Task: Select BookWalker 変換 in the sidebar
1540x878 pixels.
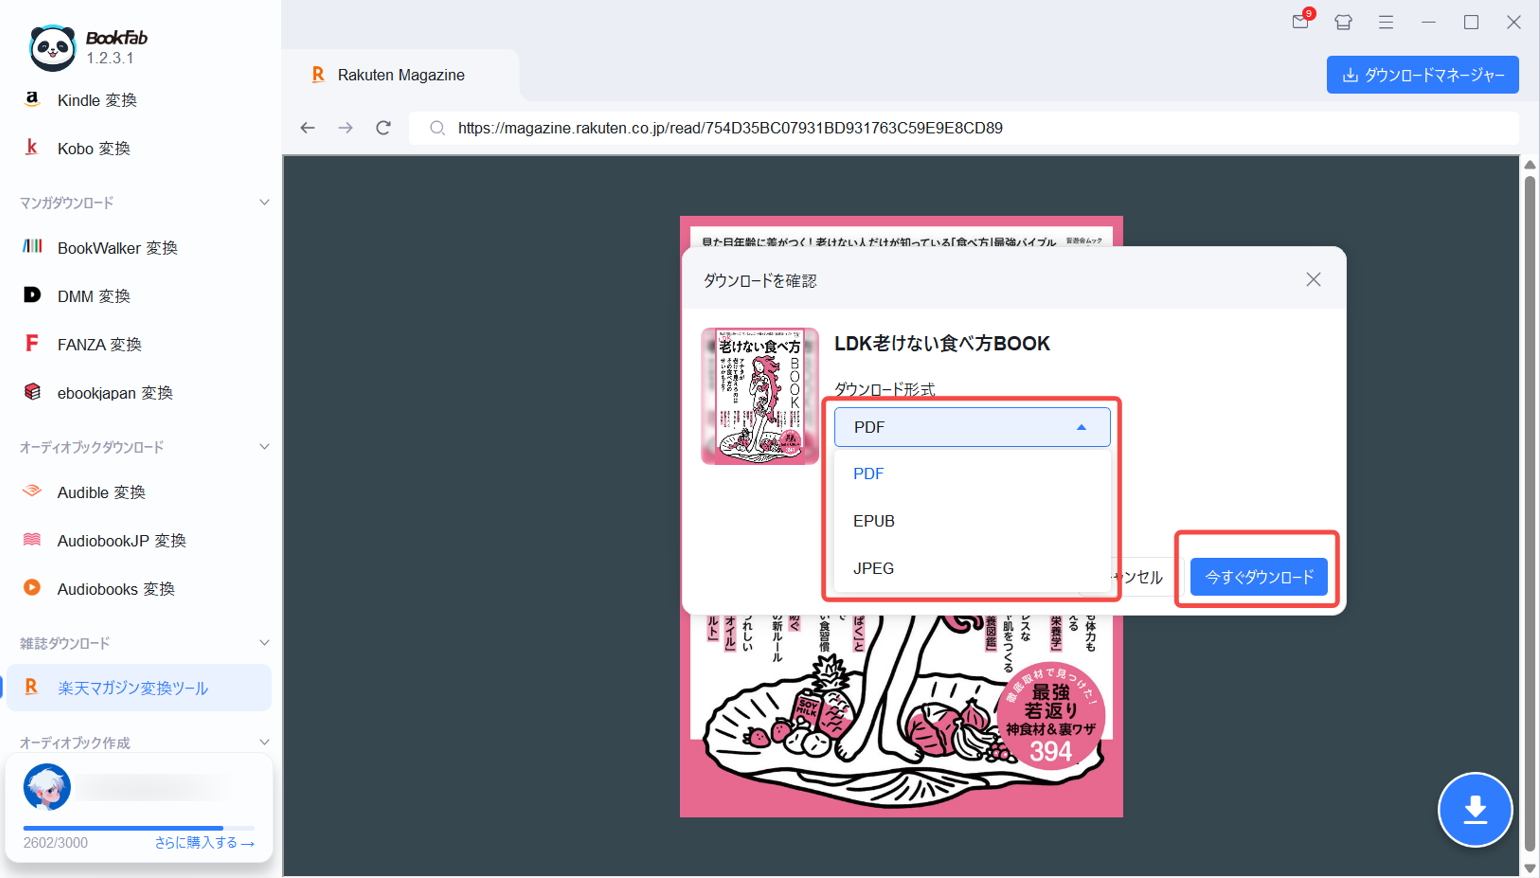Action: pyautogui.click(x=117, y=248)
